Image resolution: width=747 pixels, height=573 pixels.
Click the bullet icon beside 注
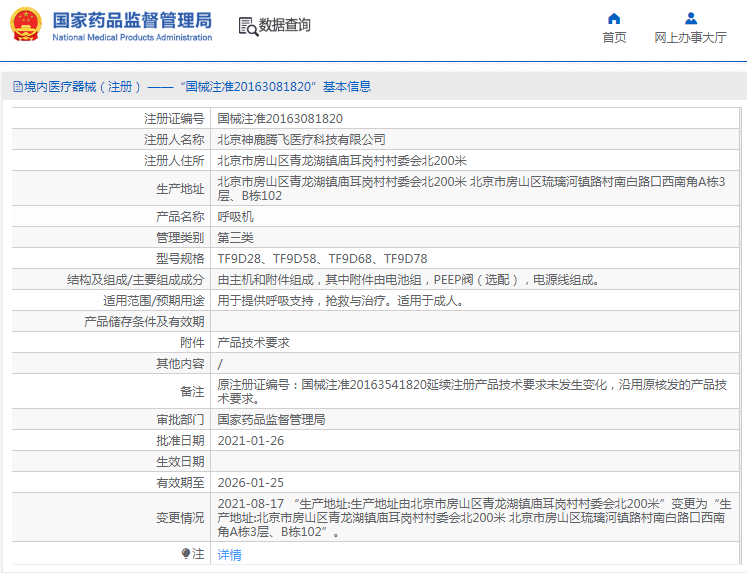(x=186, y=553)
